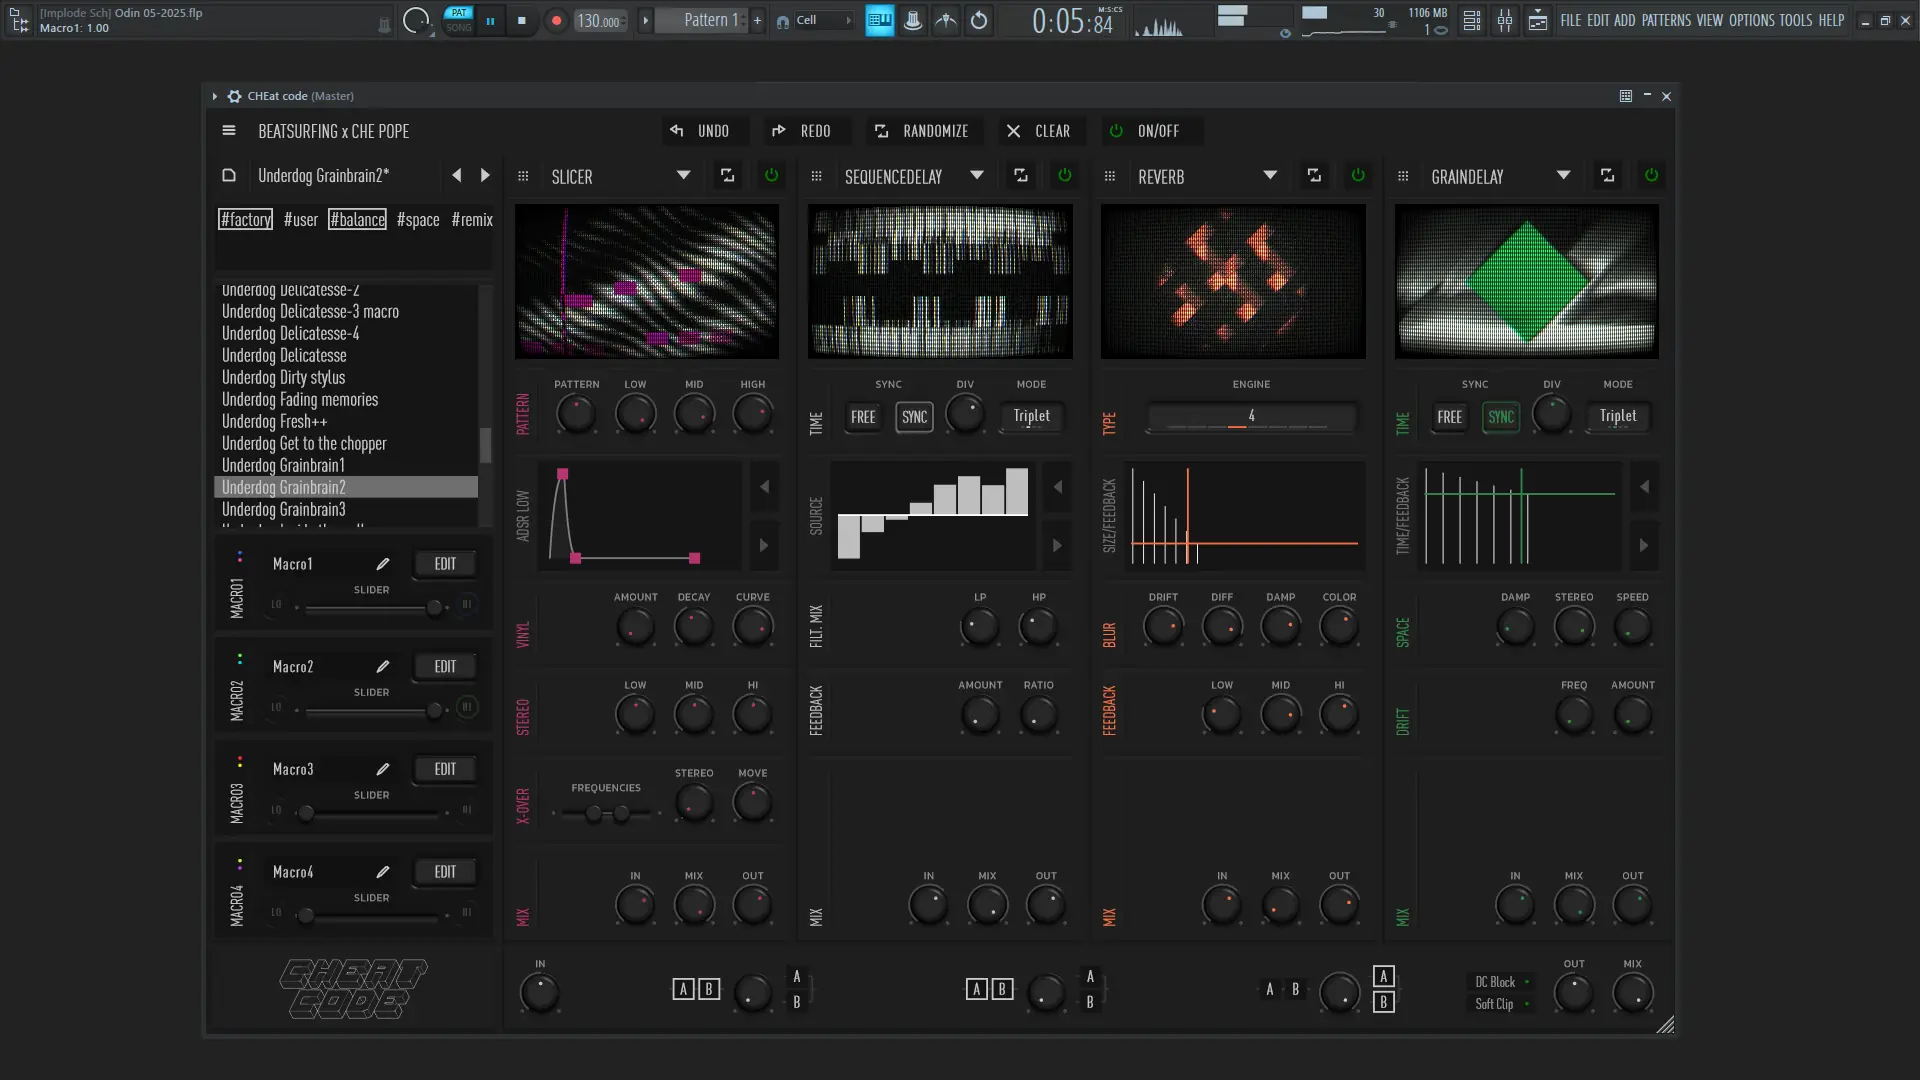This screenshot has width=1920, height=1080.
Task: Enable FREE mode in SEQUENCEDELAY time
Action: click(x=863, y=417)
